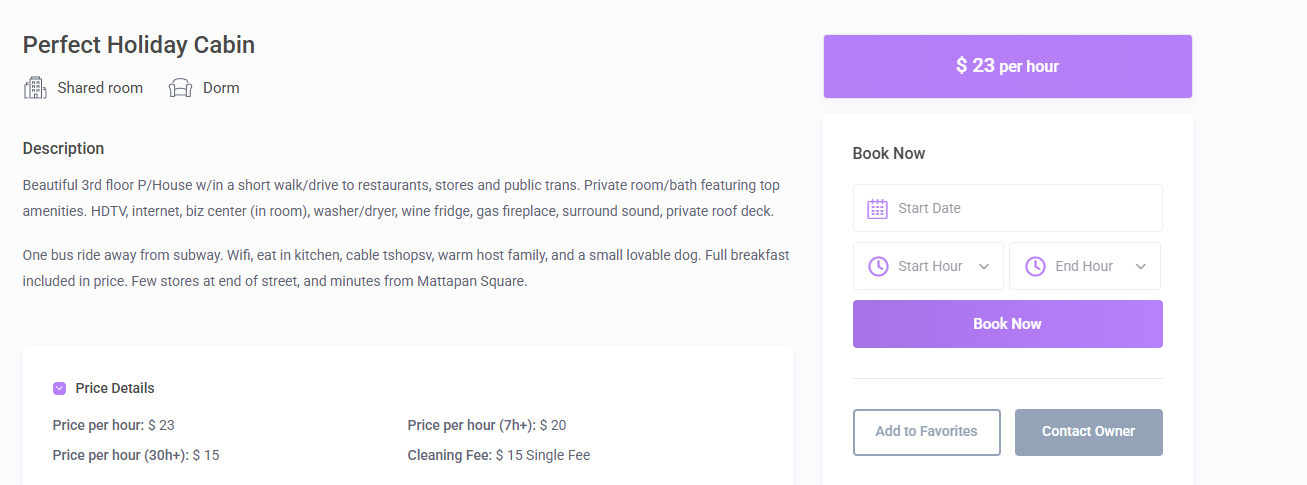Click the Cleaning Fee price line
This screenshot has width=1307, height=485.
point(498,455)
